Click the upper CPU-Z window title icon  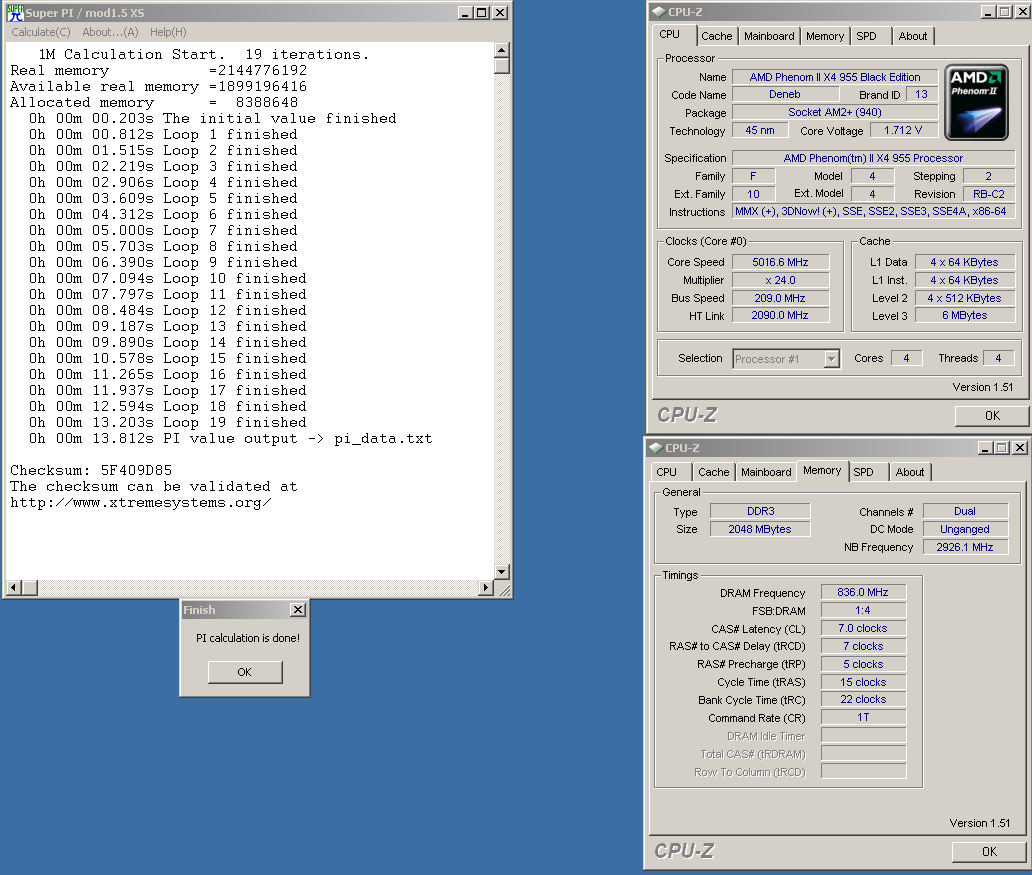tap(659, 12)
